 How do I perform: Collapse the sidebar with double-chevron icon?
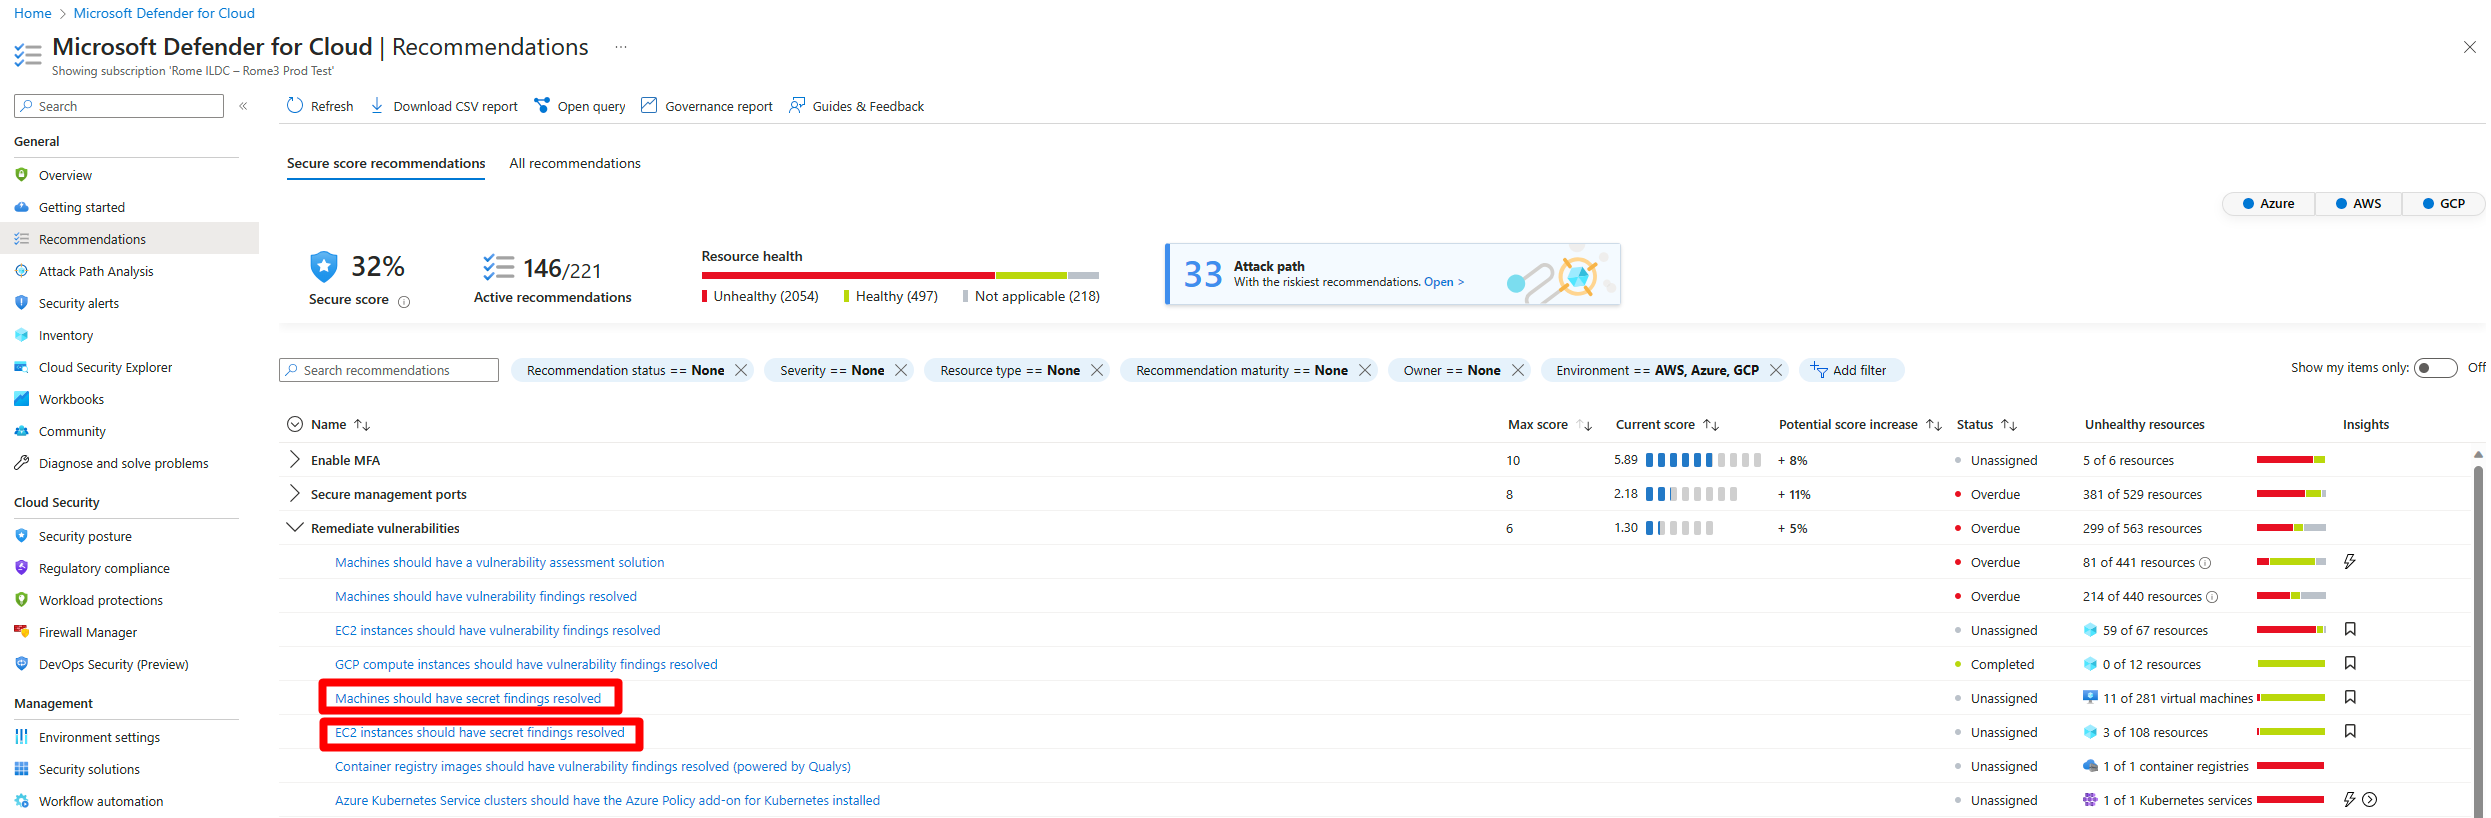click(x=243, y=106)
